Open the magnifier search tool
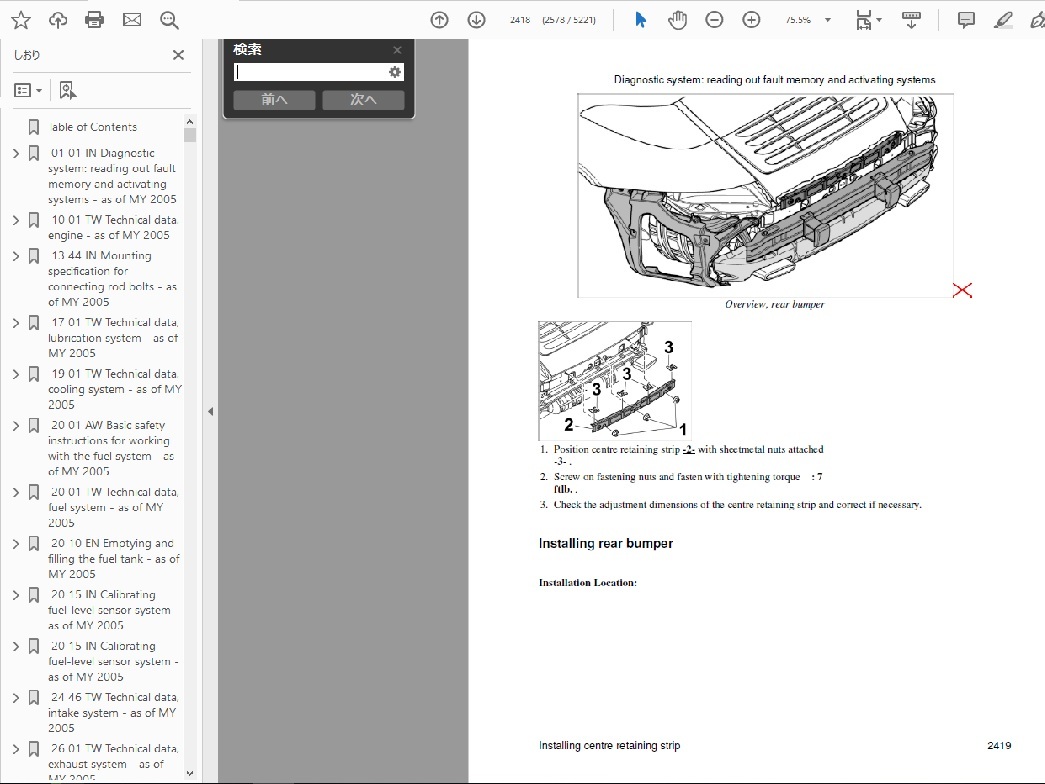The image size is (1045, 784). (169, 21)
